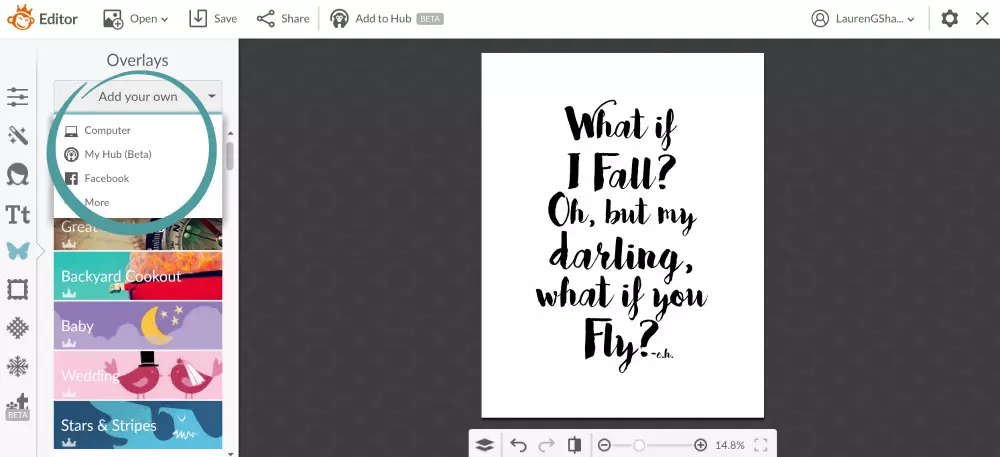The width and height of the screenshot is (1000, 457).
Task: Click Add to Hub button
Action: point(386,19)
